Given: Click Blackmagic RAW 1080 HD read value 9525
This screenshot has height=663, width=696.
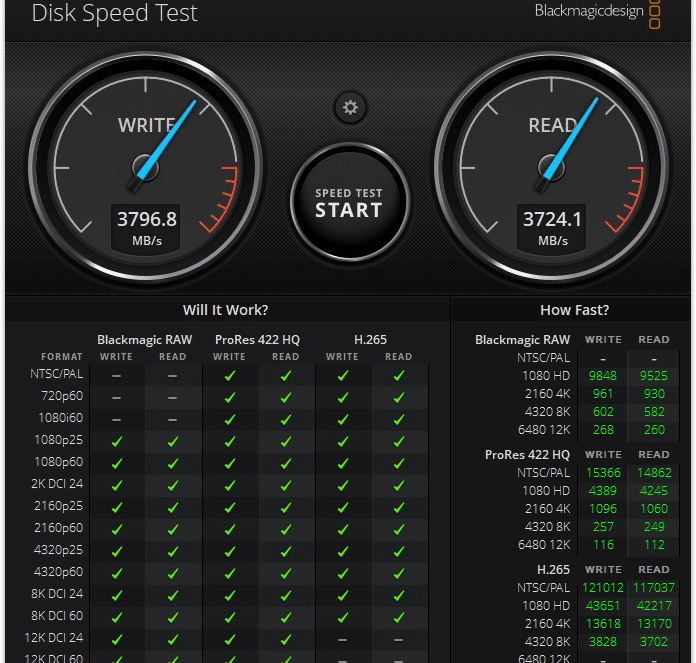Looking at the screenshot, I should [653, 376].
